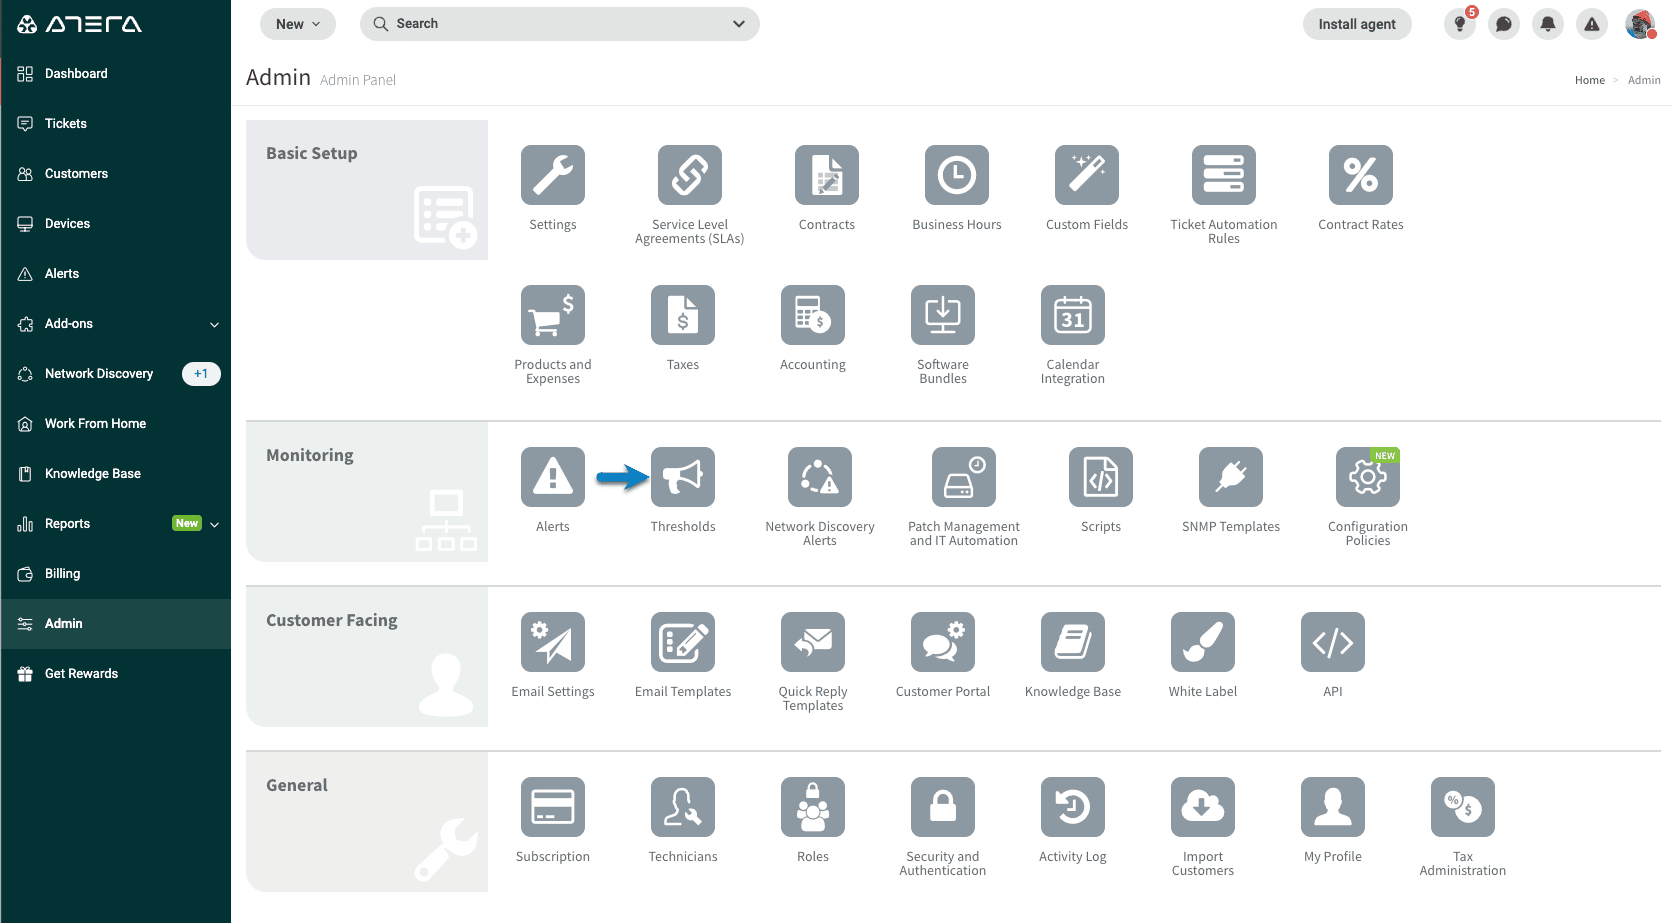
Task: Open the Thresholds monitoring icon
Action: 683,477
